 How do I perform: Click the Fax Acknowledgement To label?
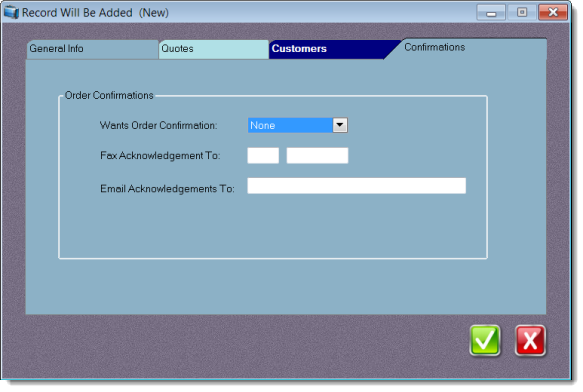tap(160, 155)
